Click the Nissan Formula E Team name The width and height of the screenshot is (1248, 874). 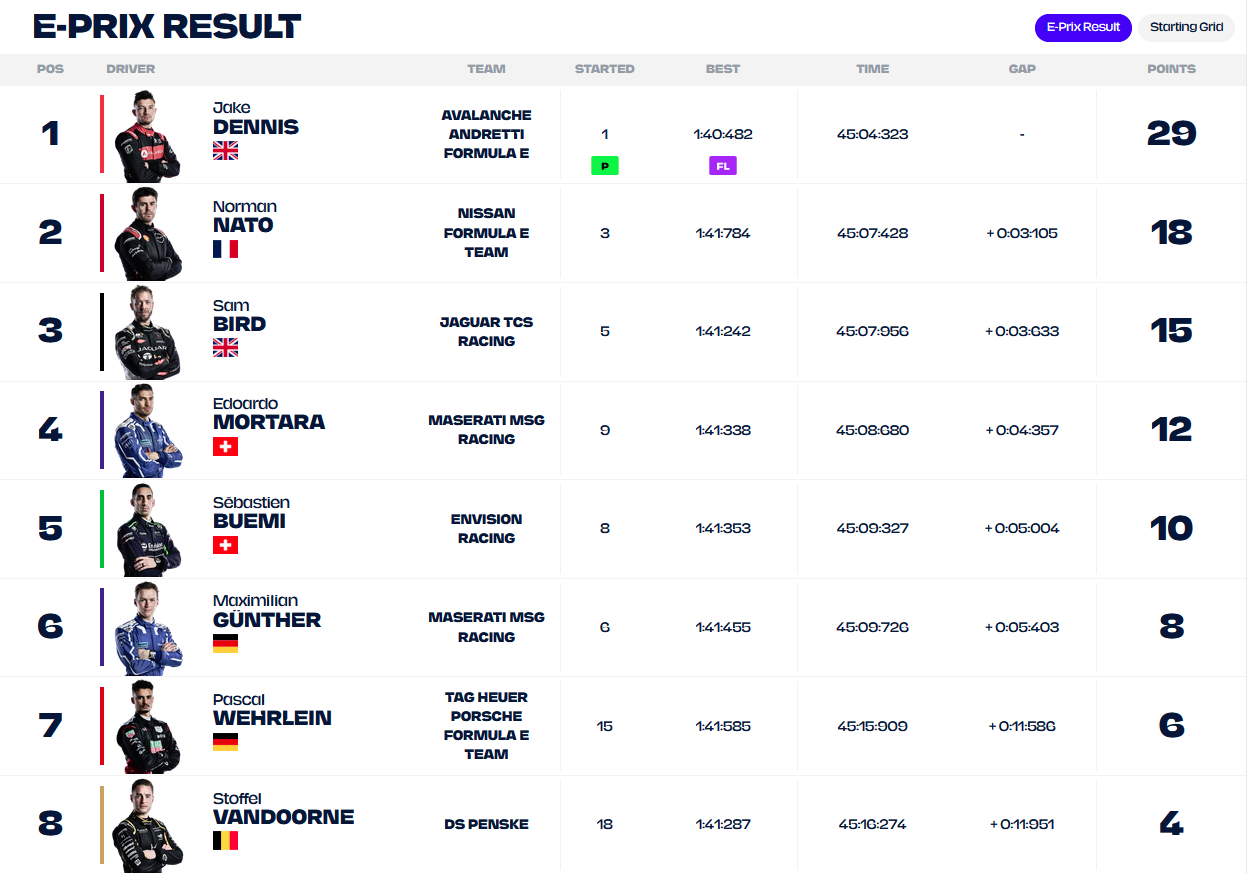point(486,233)
